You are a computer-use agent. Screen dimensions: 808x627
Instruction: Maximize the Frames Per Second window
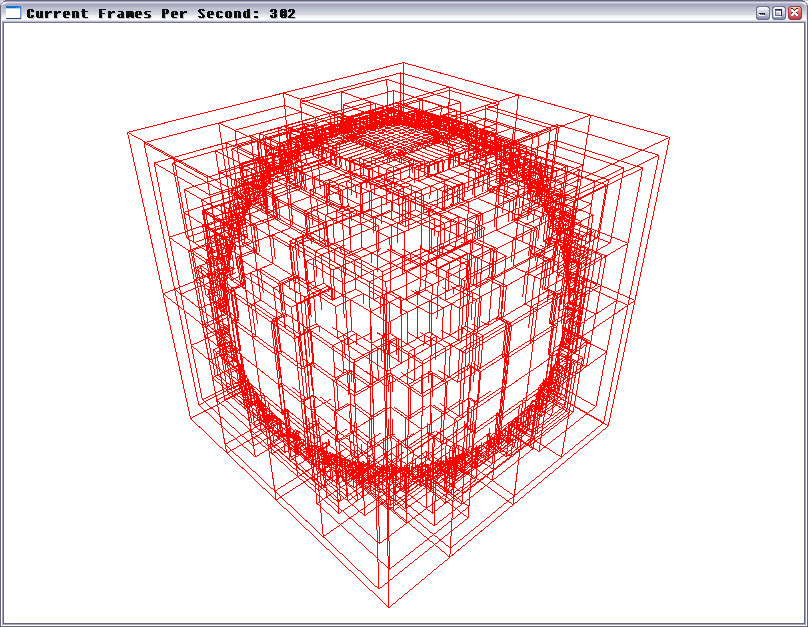pyautogui.click(x=779, y=13)
